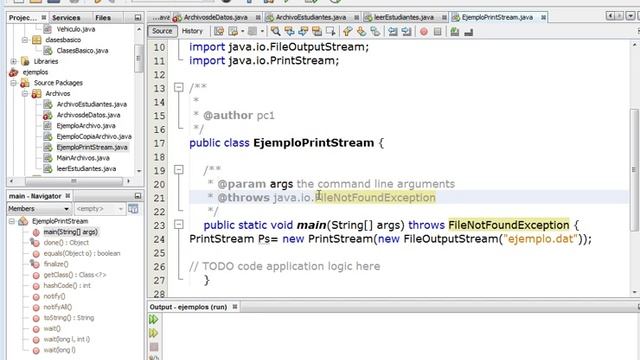This screenshot has height=360, width=640.
Task: Click Shift Line Right icon
Action: (x=407, y=31)
